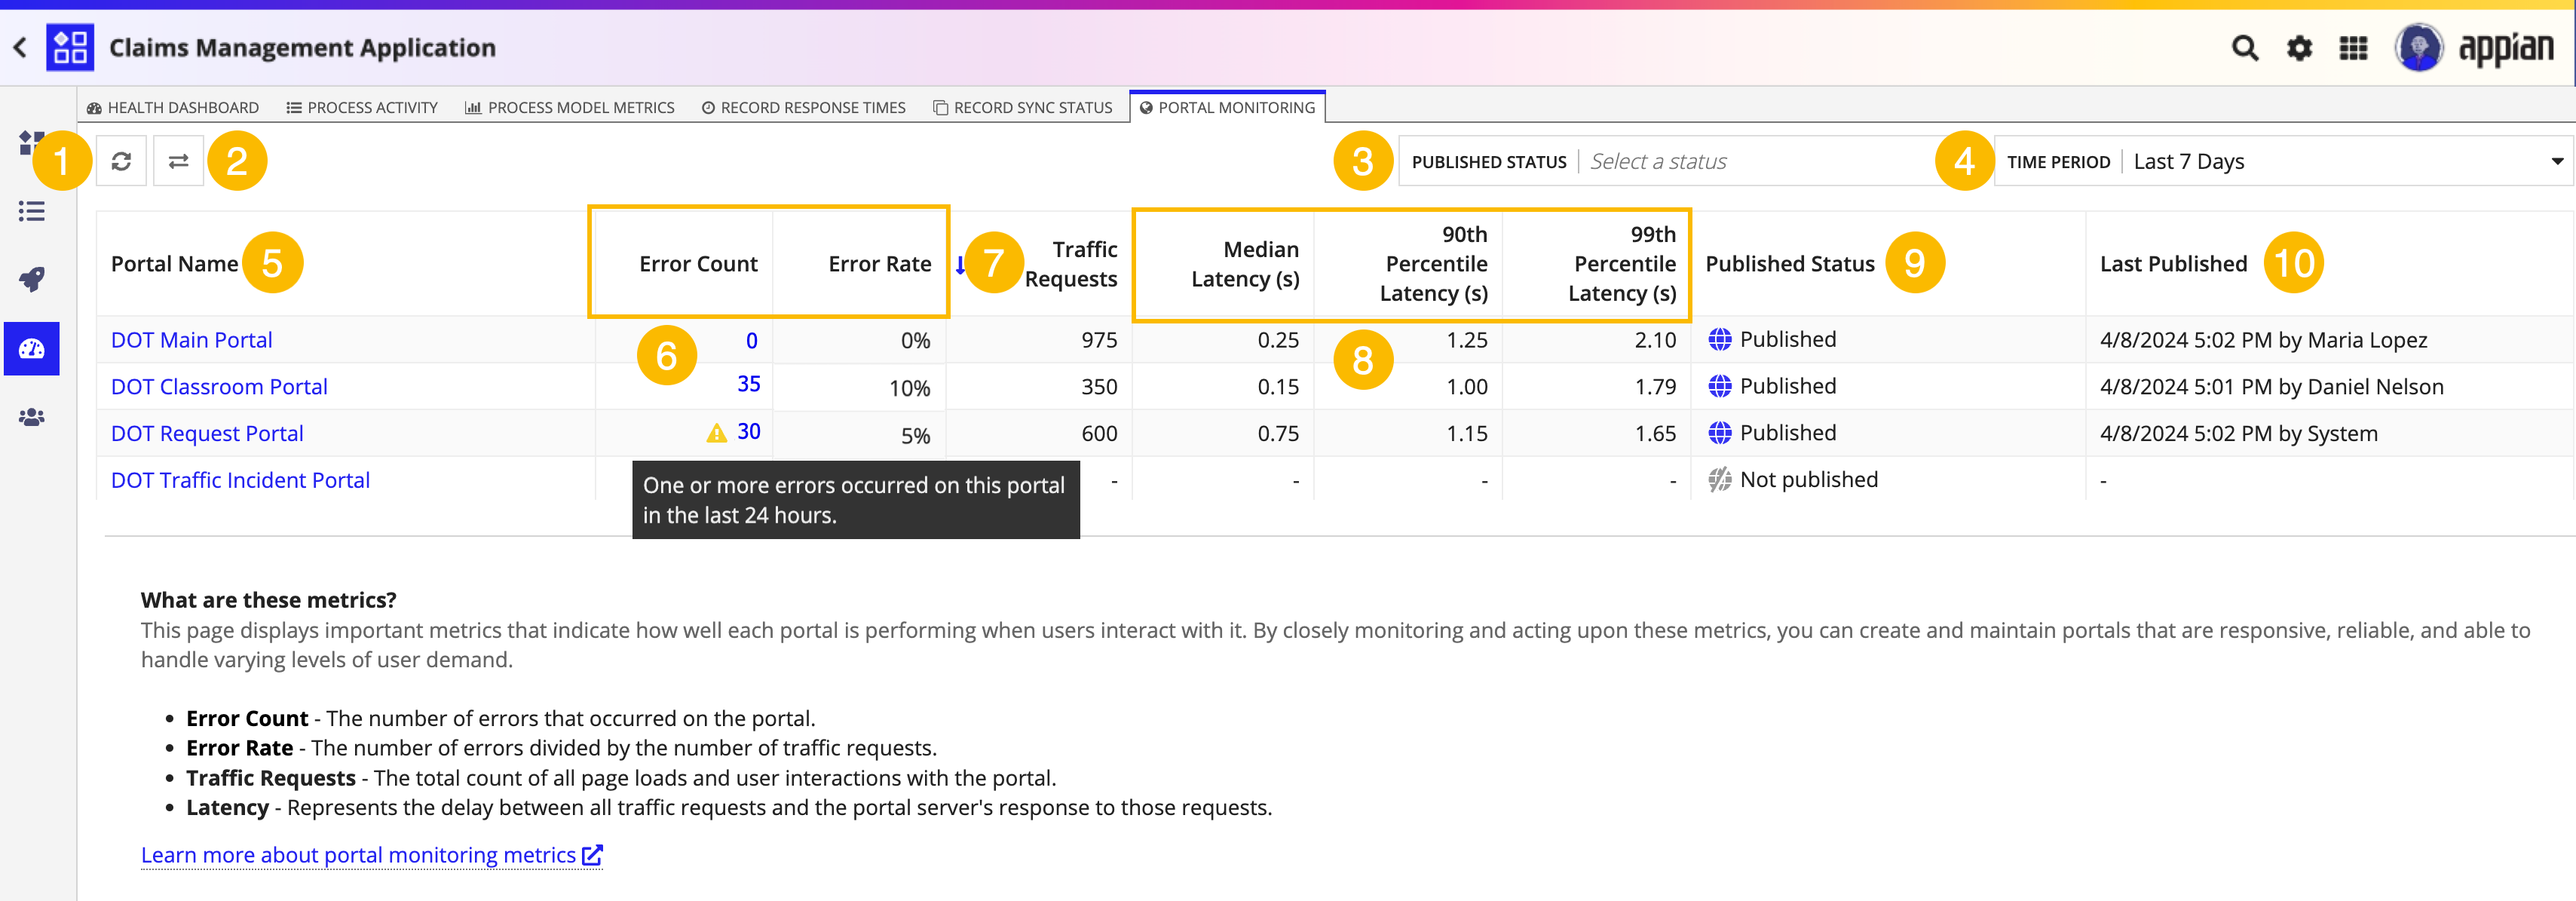Open the DOT Main Portal link

click(192, 340)
